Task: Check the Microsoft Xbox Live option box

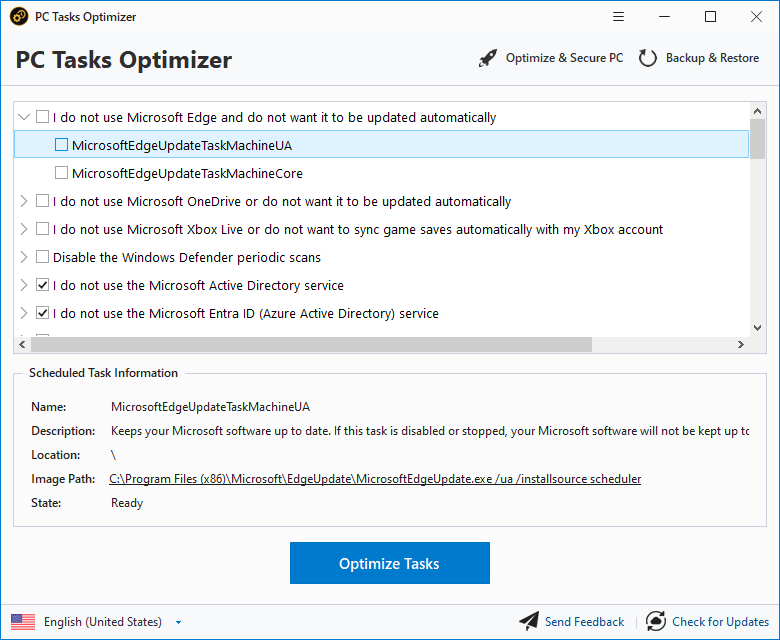Action: (43, 229)
